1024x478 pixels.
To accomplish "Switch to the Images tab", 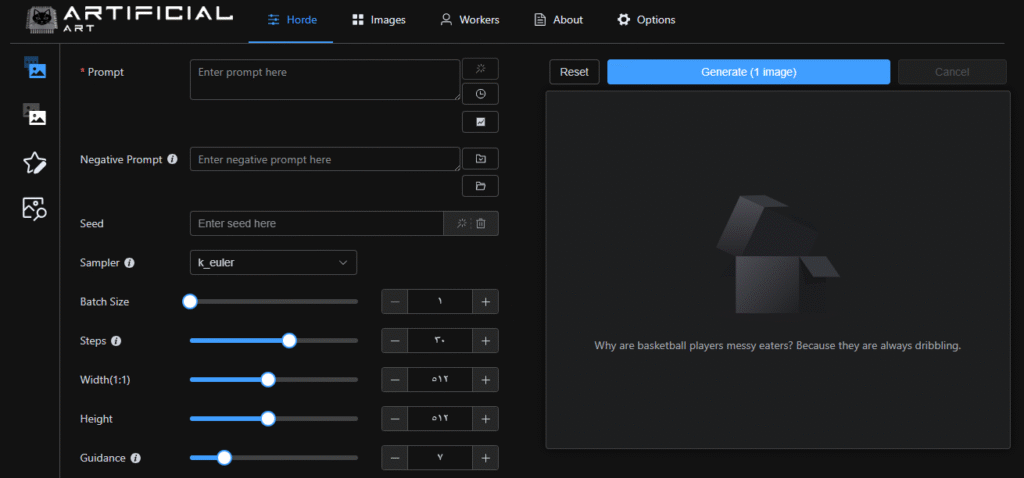I will (x=378, y=20).
